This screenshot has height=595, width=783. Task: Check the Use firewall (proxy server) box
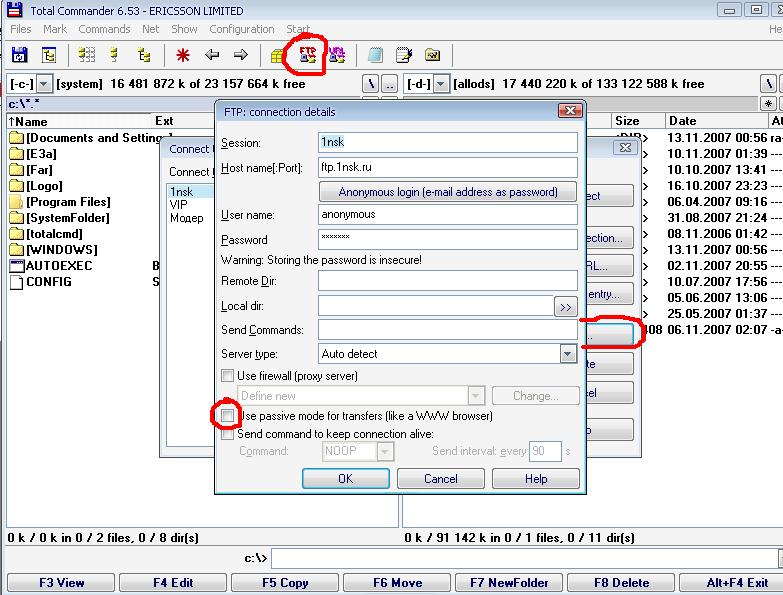coord(228,376)
